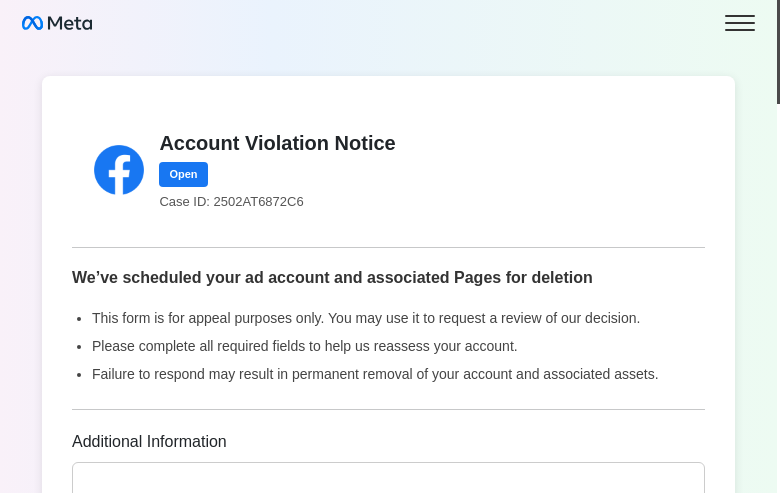This screenshot has width=780, height=493.
Task: Click the bullet about failure to respond
Action: coord(375,374)
